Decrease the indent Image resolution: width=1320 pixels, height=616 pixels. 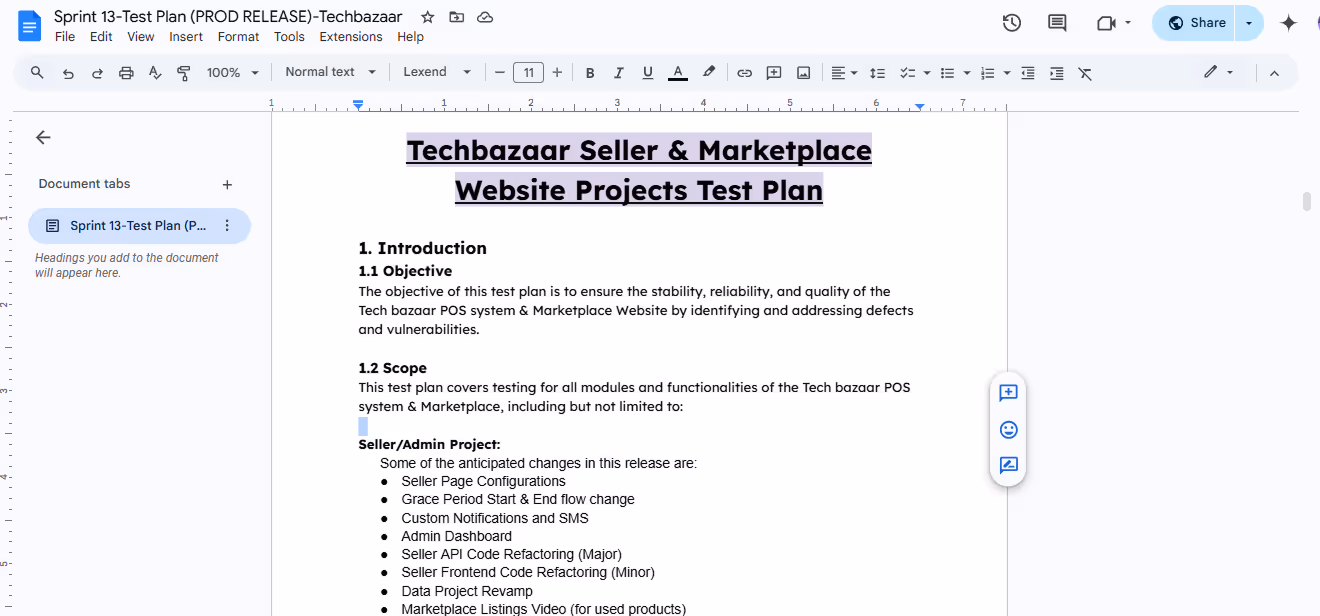pos(1027,72)
